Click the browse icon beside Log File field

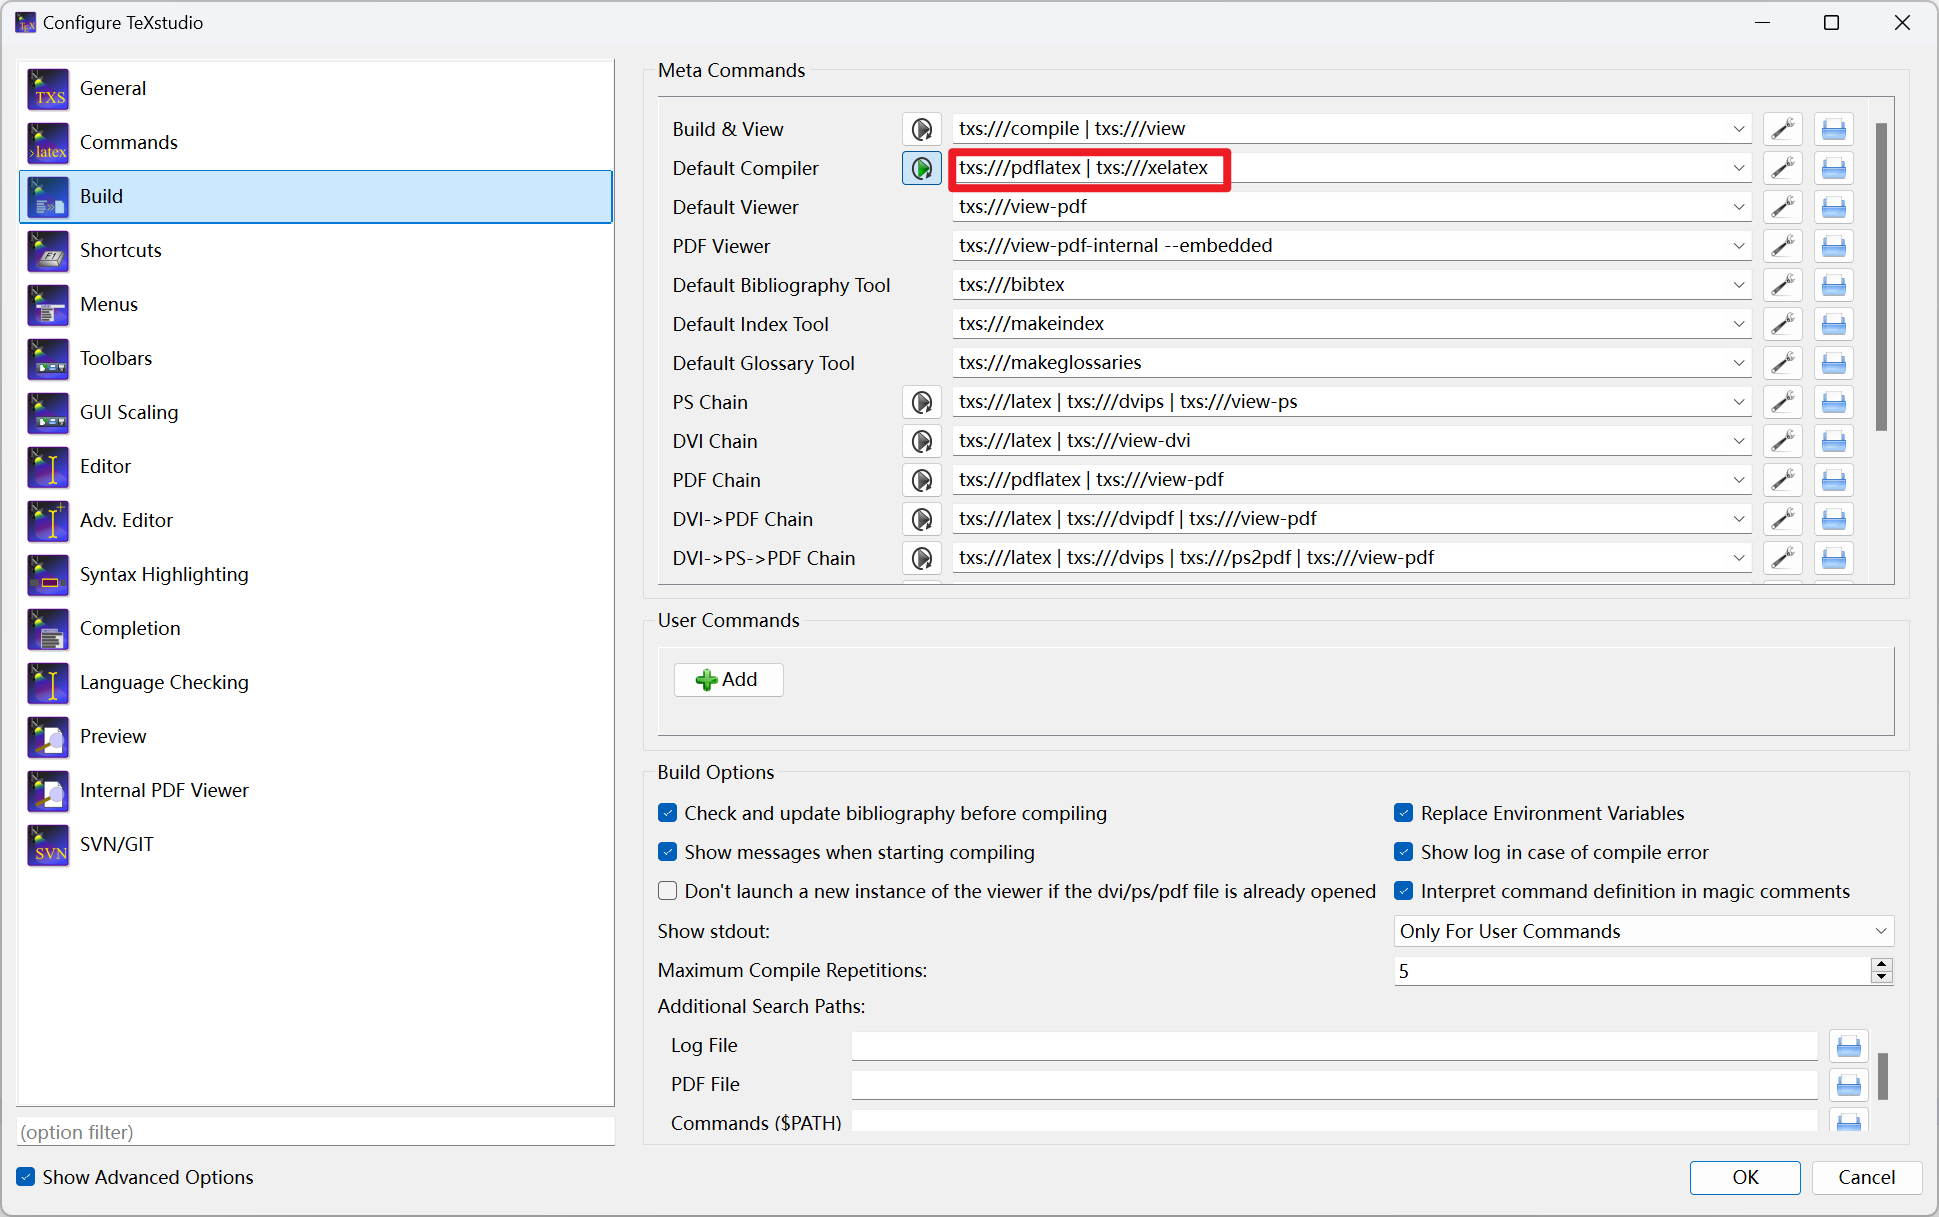coord(1848,1046)
